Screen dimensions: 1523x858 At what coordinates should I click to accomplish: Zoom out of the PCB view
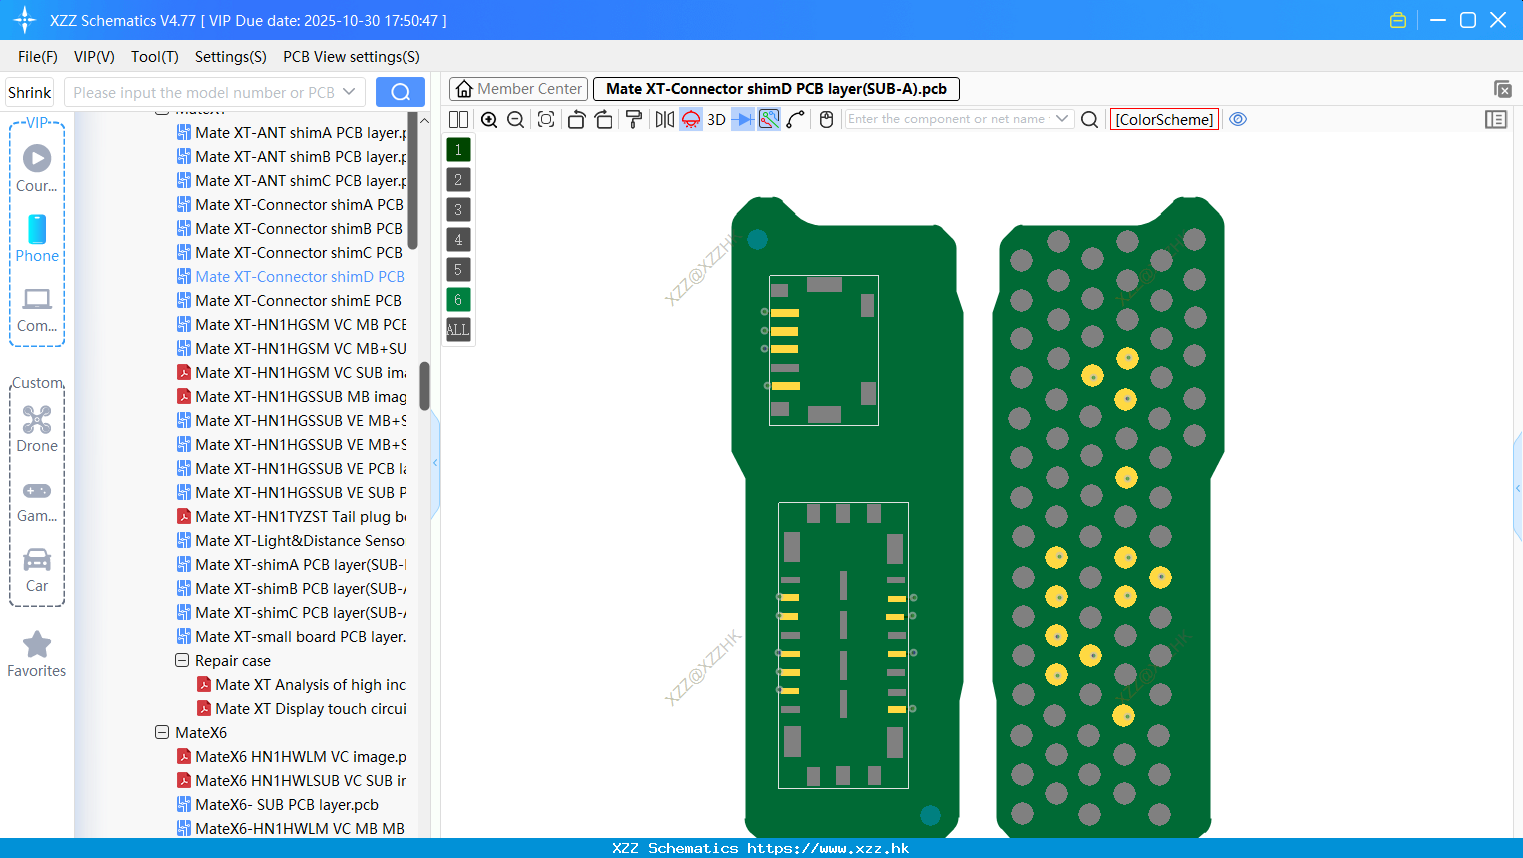[516, 119]
